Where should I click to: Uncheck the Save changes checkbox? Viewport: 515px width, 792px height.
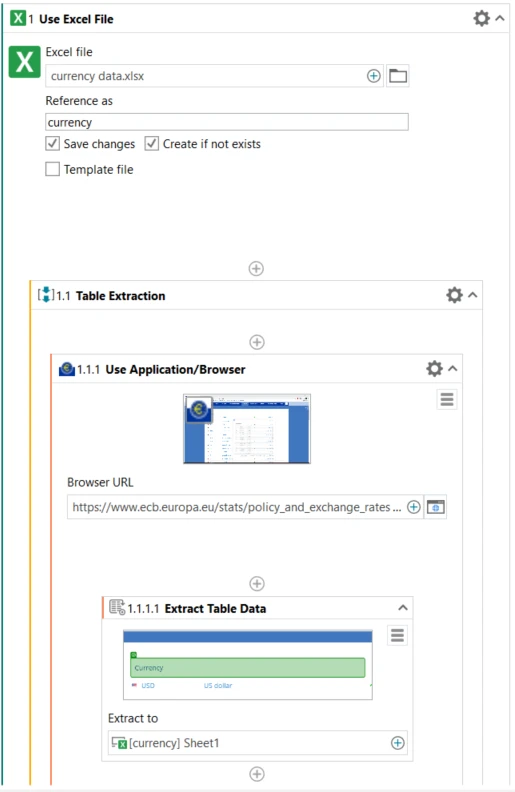[53, 143]
